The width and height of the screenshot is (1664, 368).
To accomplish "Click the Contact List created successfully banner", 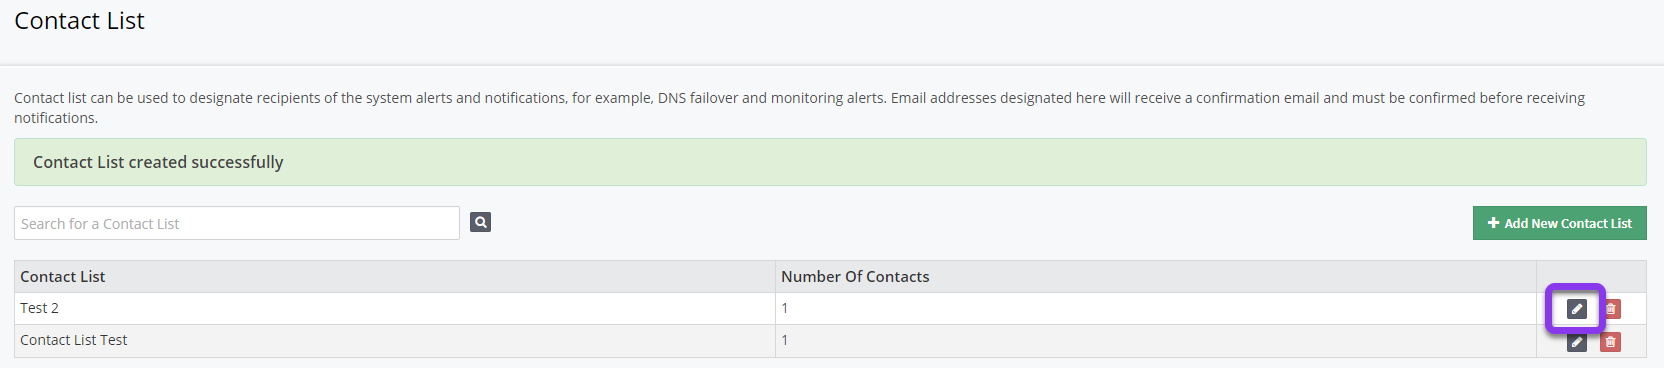I will (830, 162).
